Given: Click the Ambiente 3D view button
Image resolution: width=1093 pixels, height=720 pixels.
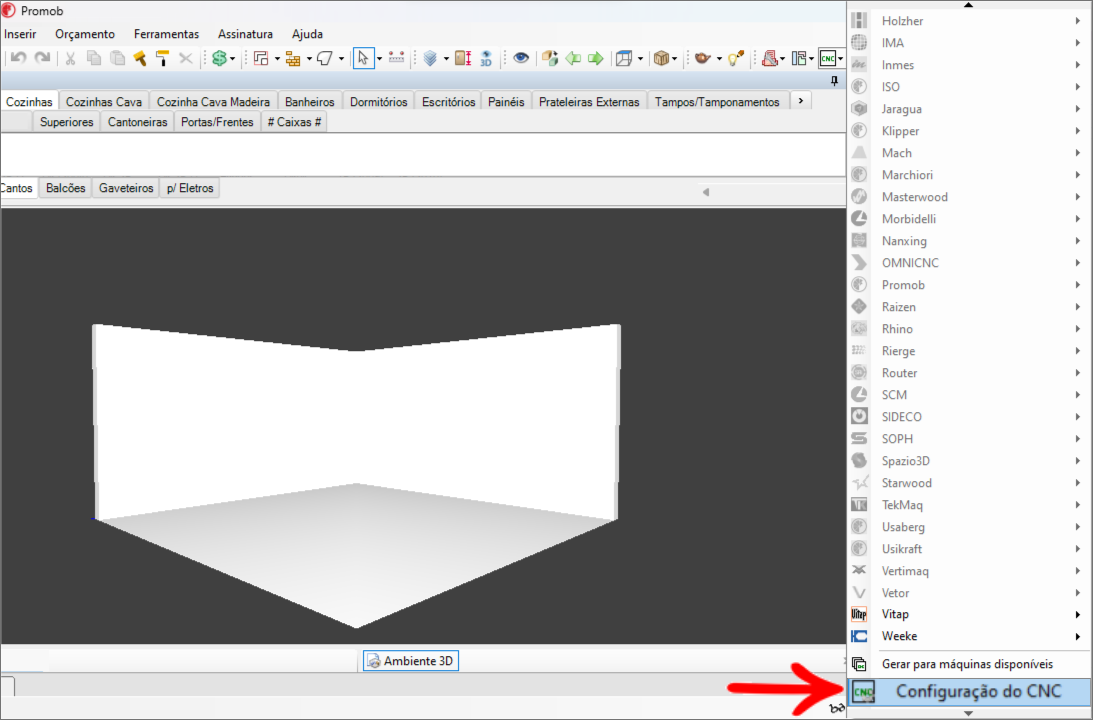Looking at the screenshot, I should (x=411, y=661).
